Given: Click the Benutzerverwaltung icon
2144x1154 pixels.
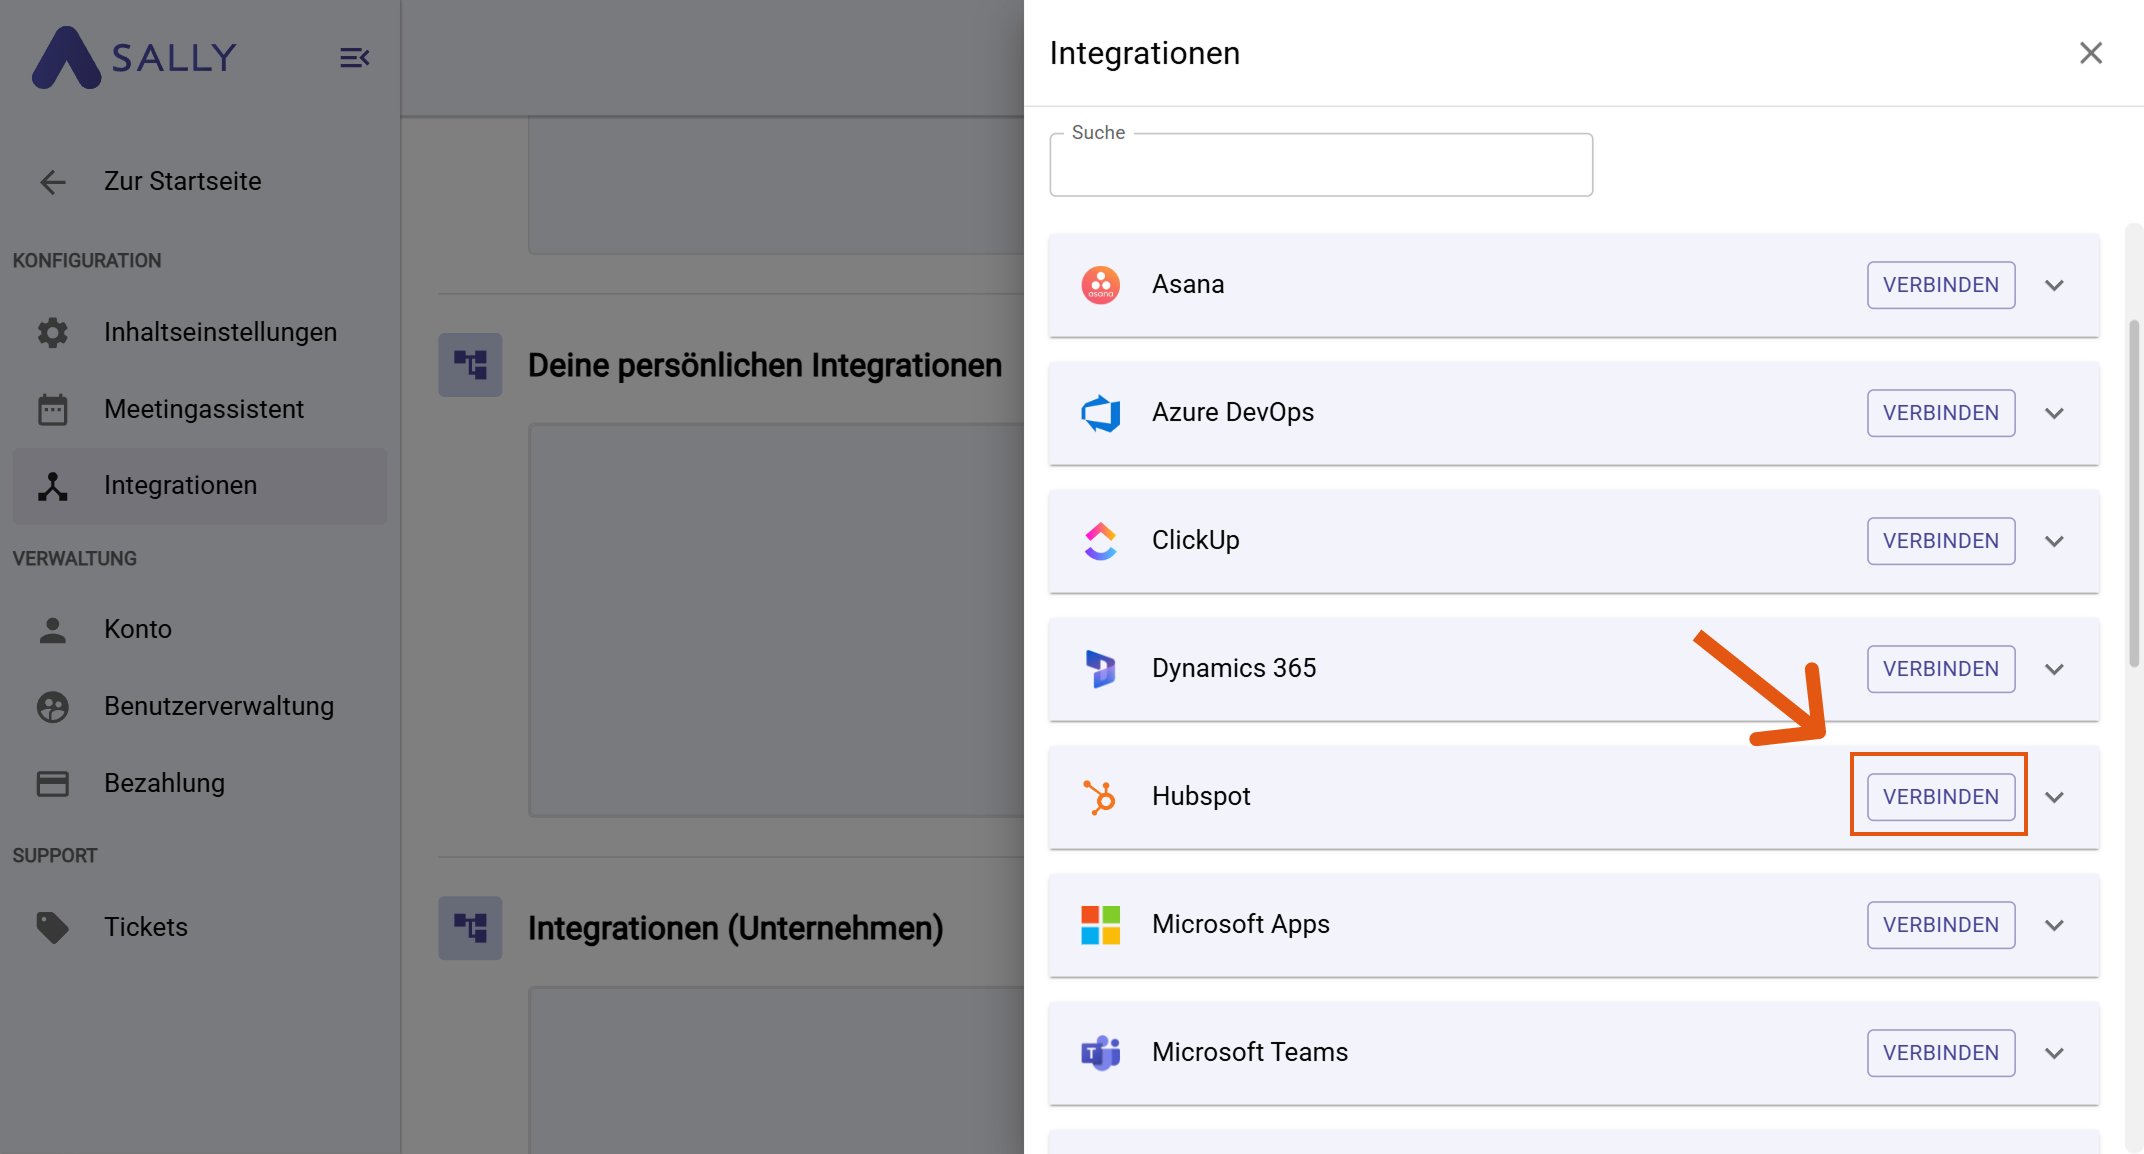Looking at the screenshot, I should (53, 707).
